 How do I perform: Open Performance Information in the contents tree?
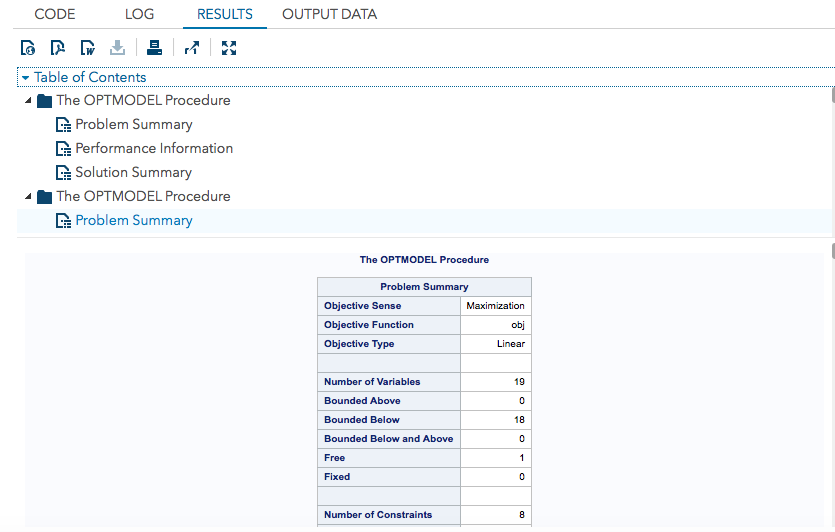(153, 149)
